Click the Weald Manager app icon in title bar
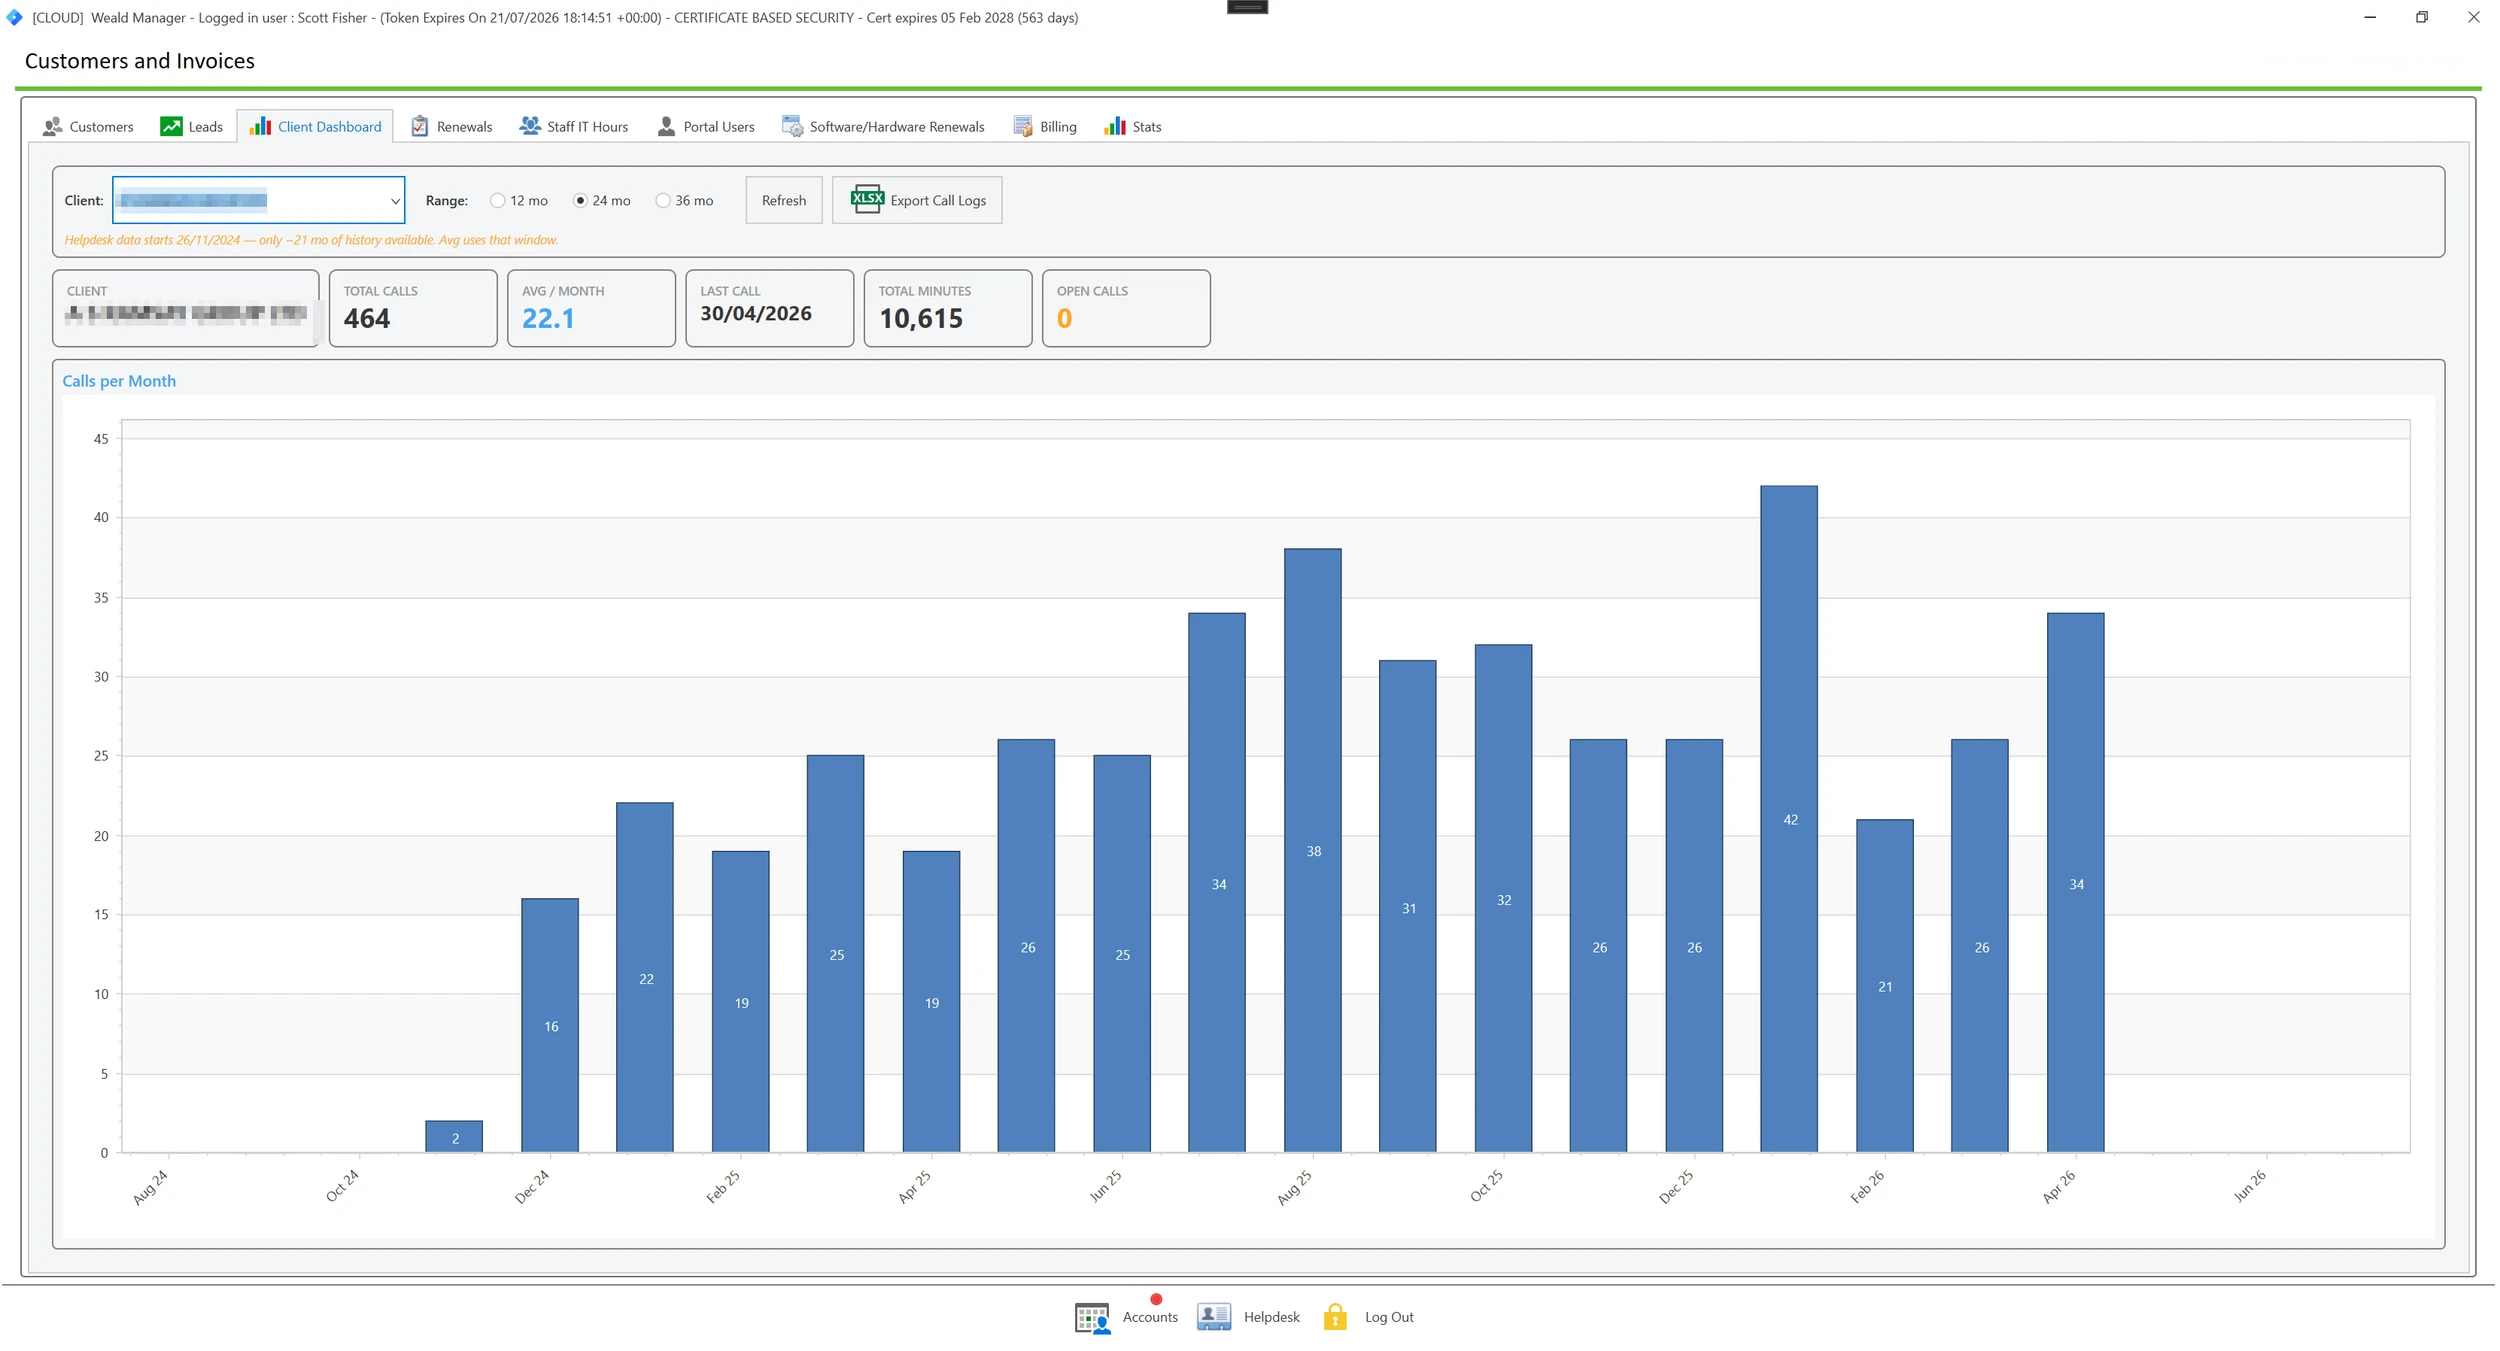Viewport: 2500px width, 1351px height. coord(14,17)
